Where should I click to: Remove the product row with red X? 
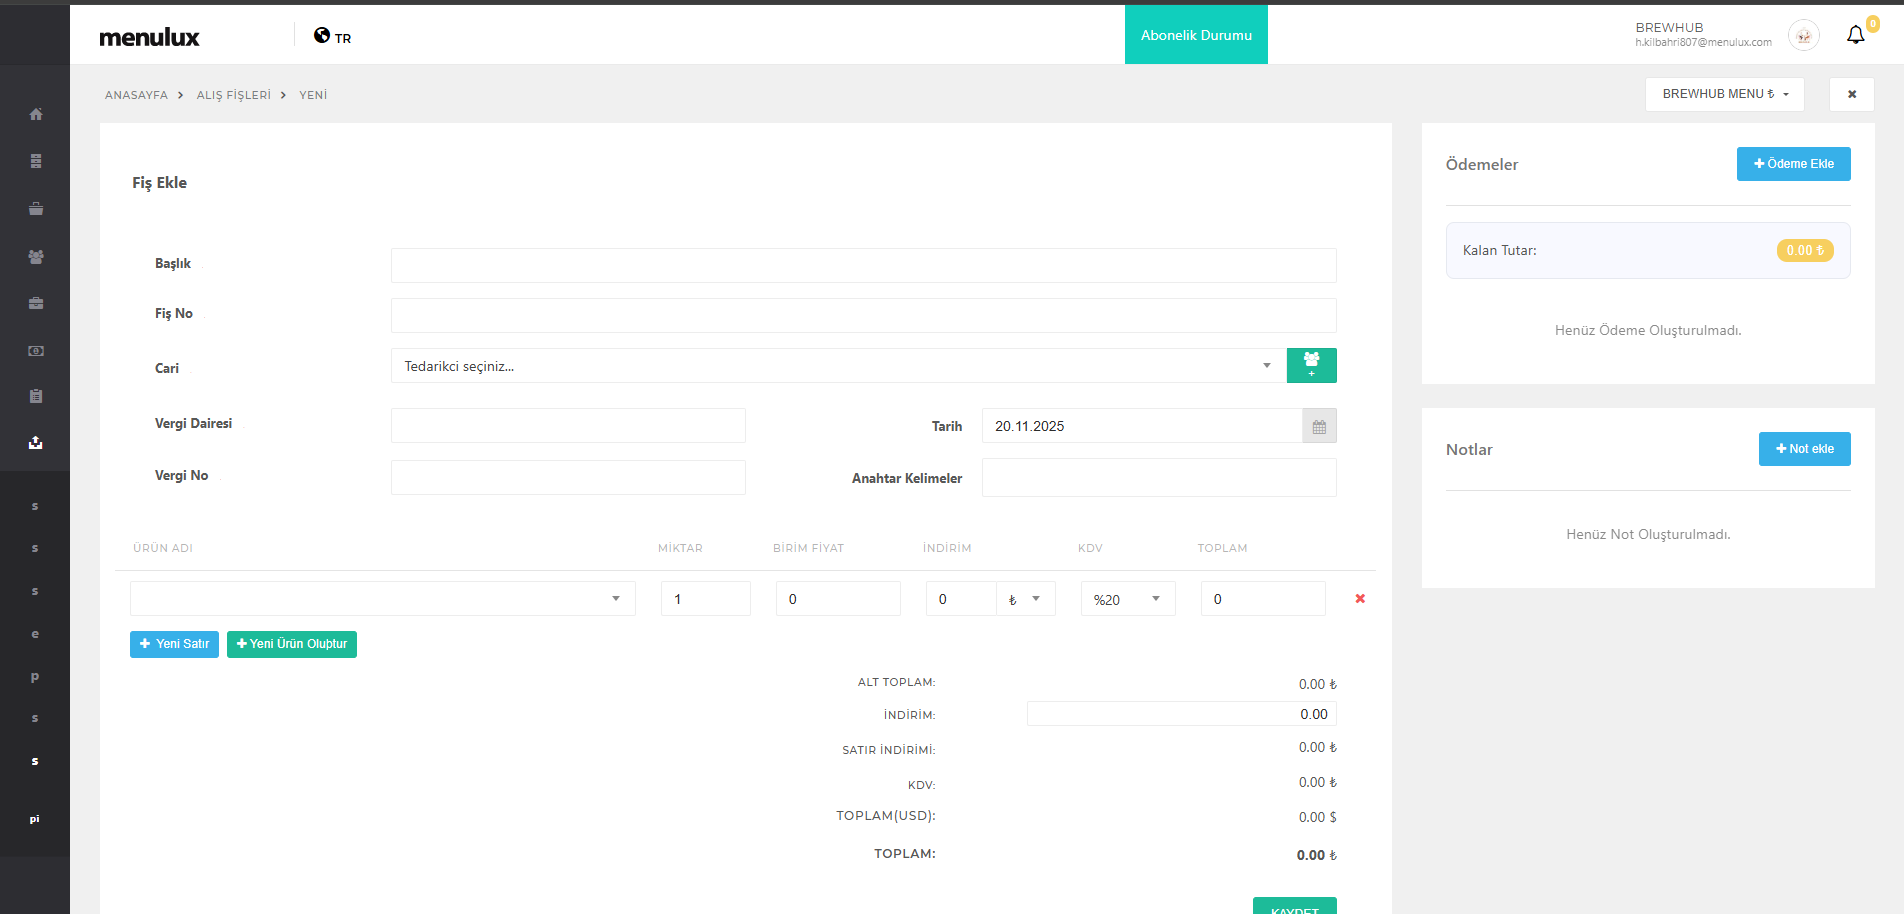click(x=1359, y=598)
